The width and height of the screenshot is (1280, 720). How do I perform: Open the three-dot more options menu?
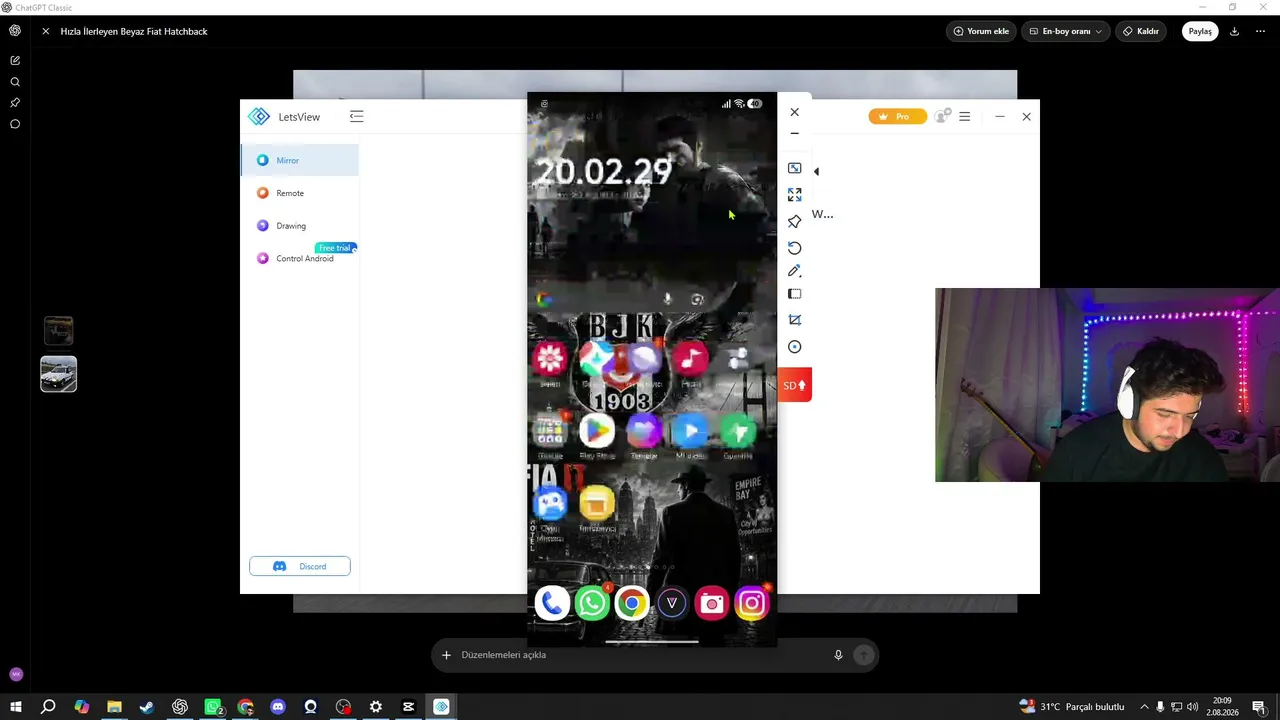1260,31
